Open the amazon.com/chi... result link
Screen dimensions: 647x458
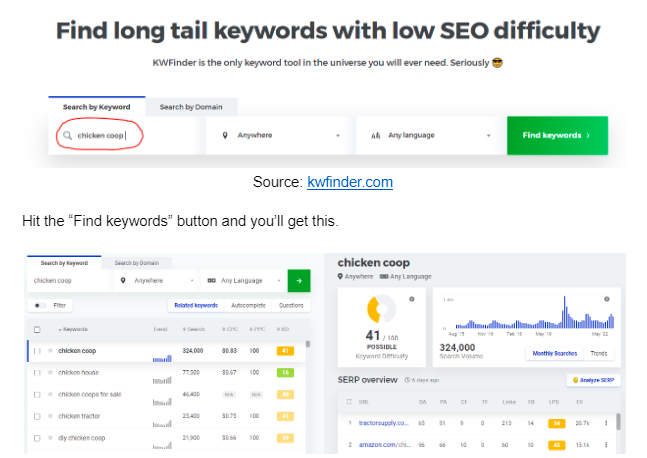point(385,445)
